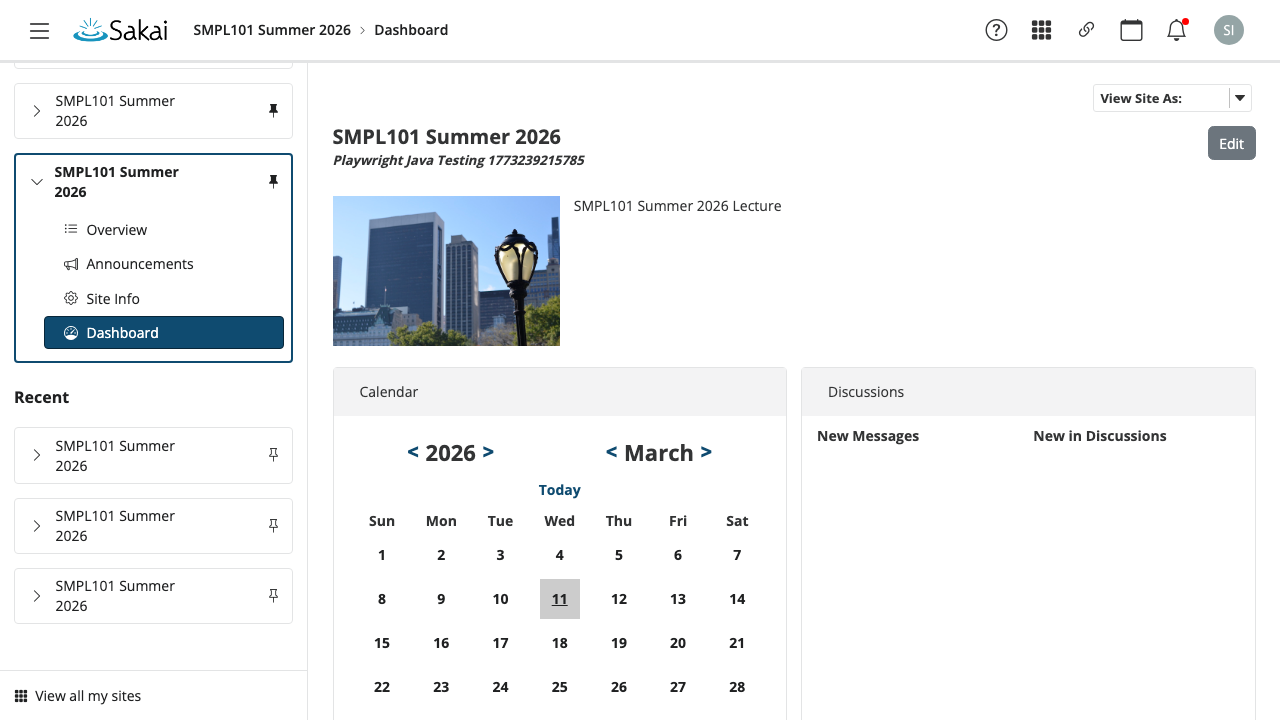This screenshot has width=1280, height=721.
Task: Go to next month after March
Action: coord(706,452)
